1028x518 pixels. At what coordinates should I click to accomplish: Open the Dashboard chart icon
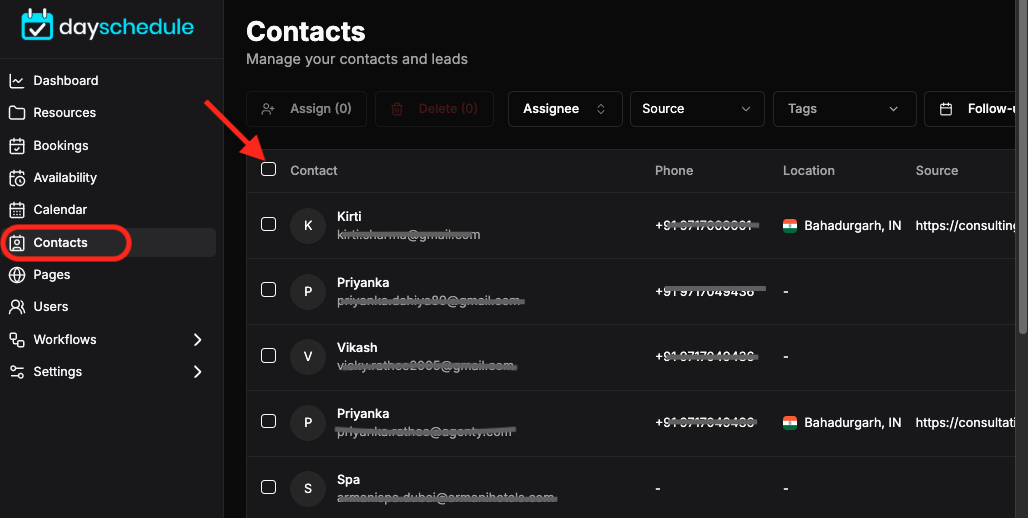tap(17, 81)
